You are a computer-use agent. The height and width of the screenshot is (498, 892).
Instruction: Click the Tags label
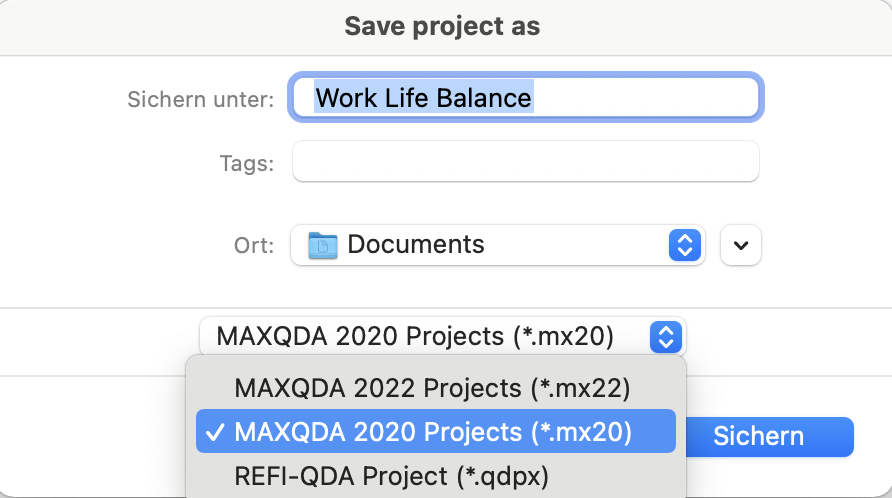(246, 163)
